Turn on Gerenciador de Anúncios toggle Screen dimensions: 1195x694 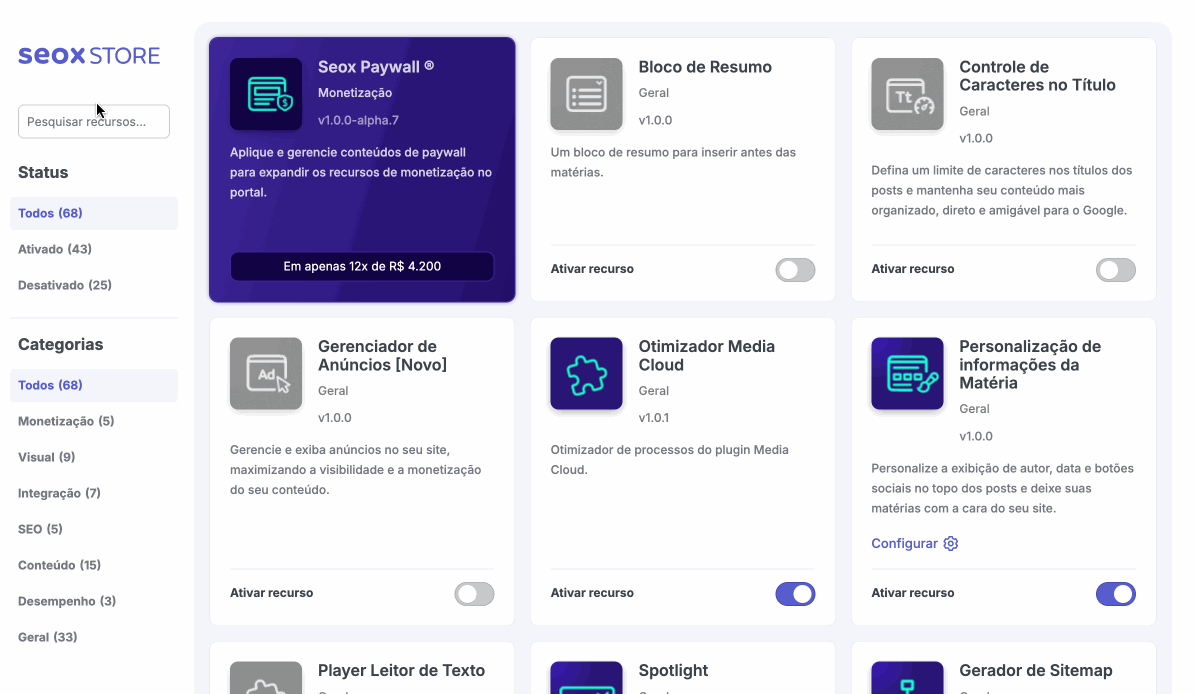click(x=474, y=593)
